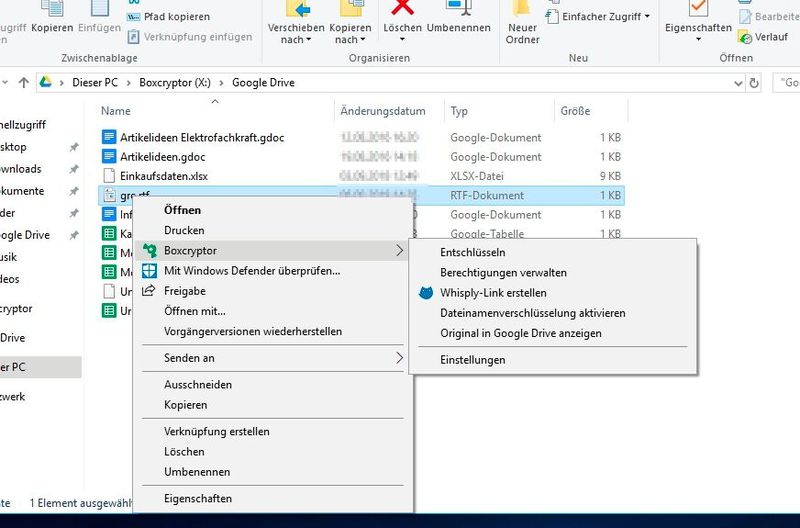The height and width of the screenshot is (528, 800).
Task: Choose Öffnen from the context menu
Action: click(x=182, y=210)
